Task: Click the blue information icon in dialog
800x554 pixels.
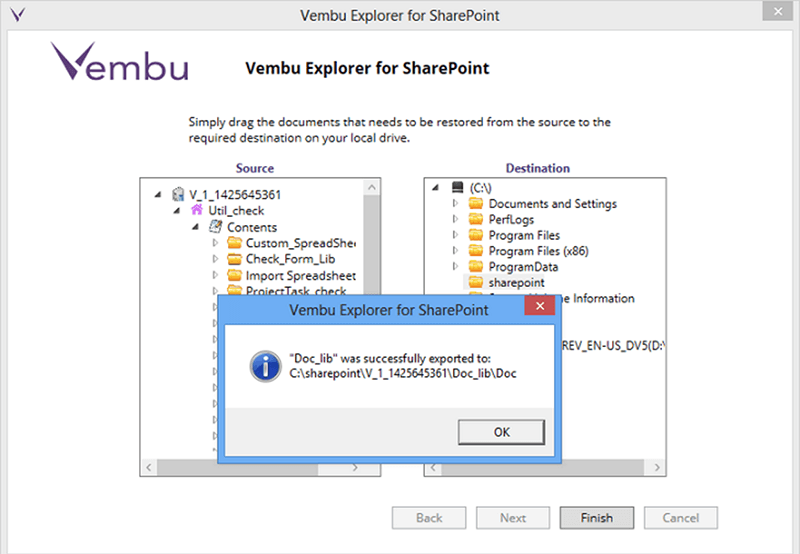Action: [265, 366]
